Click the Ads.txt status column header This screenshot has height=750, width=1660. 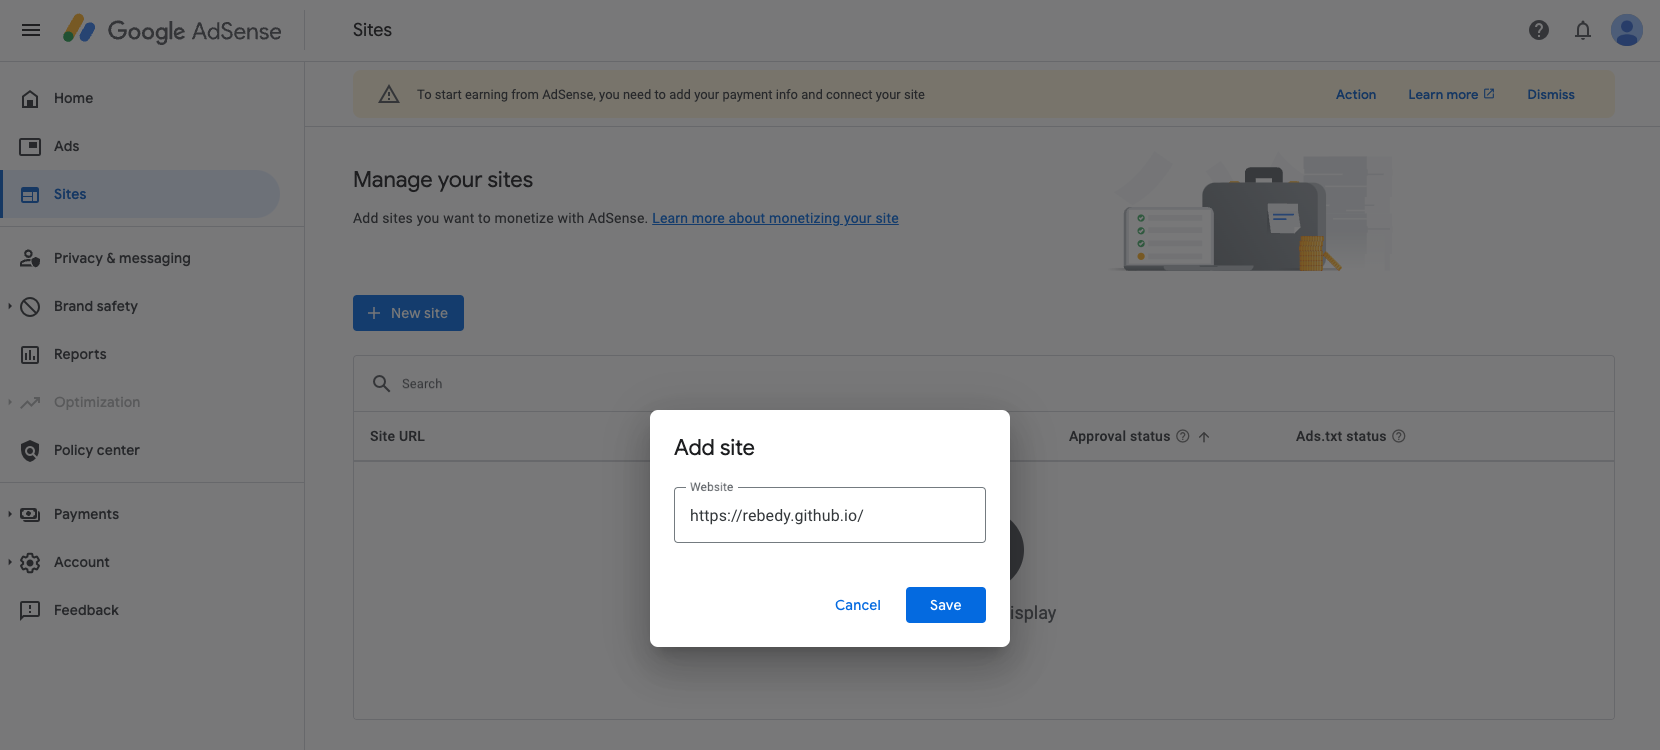1341,436
